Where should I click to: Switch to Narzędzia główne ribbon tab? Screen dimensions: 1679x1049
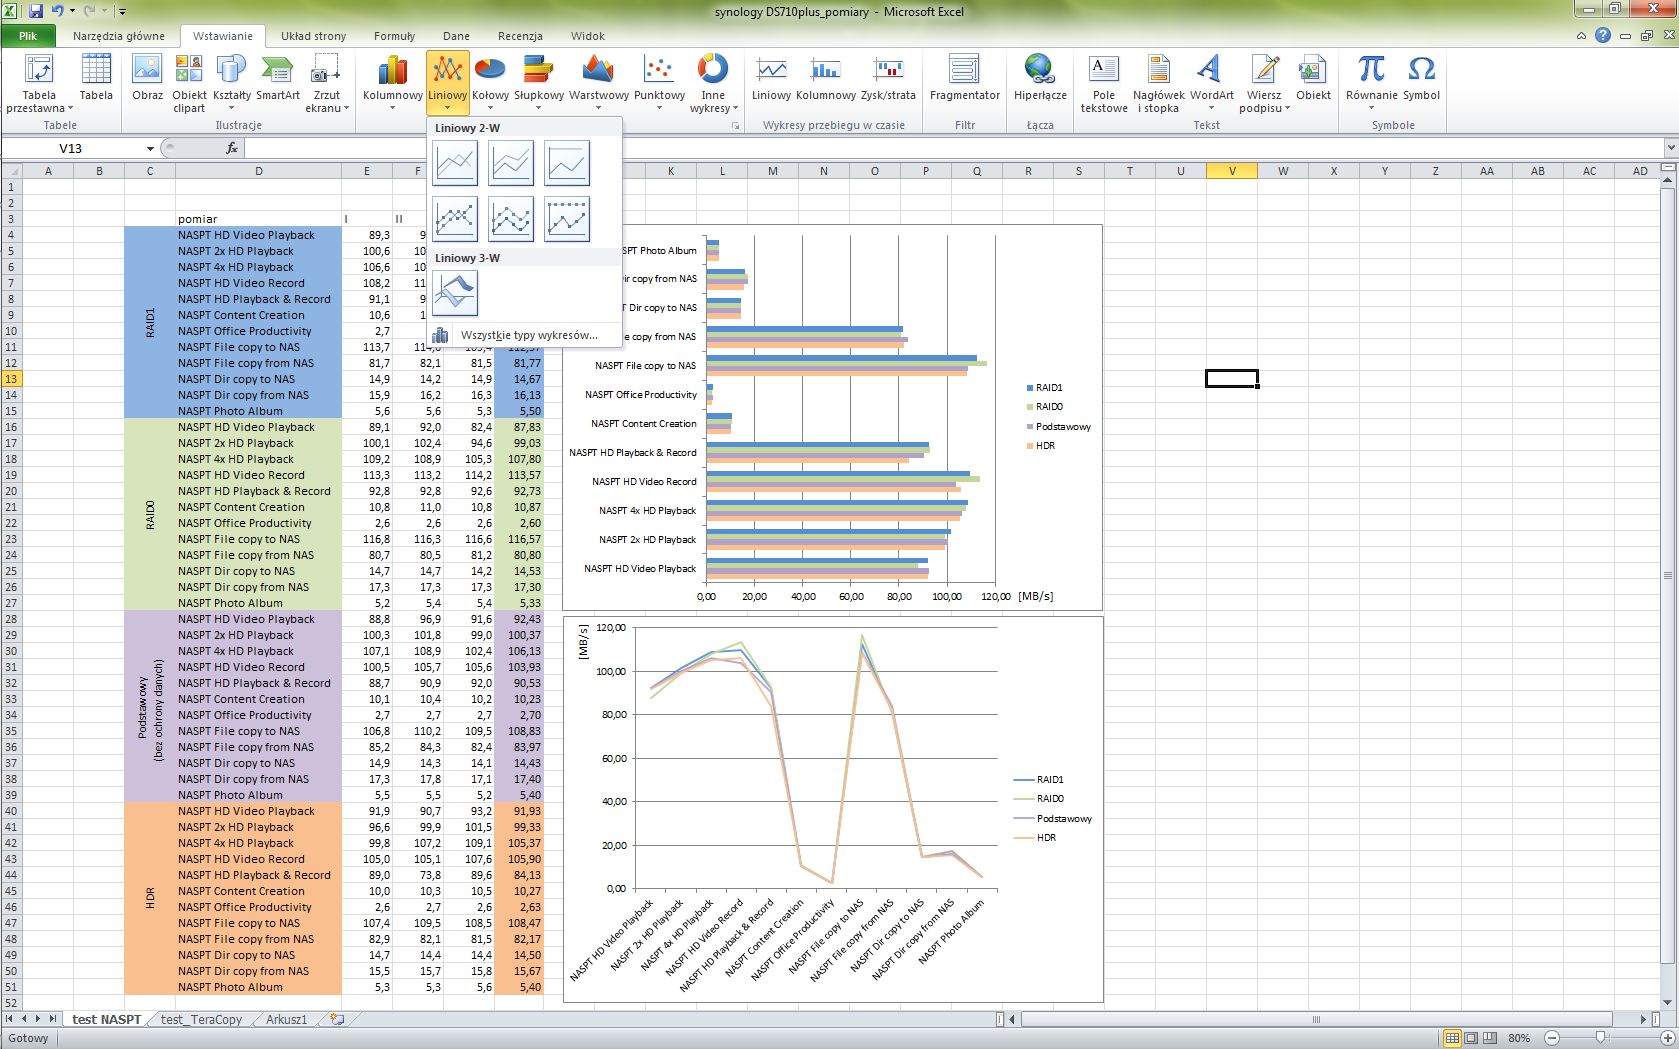pos(119,36)
